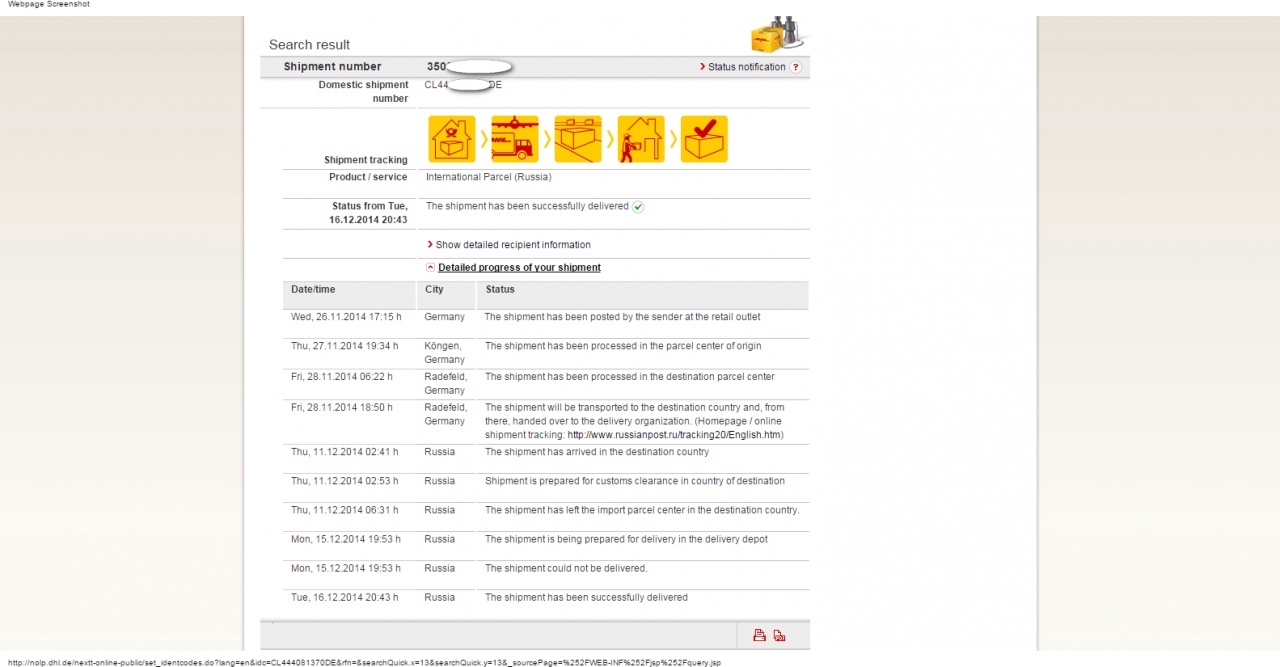Click the Status column header
The image size is (1280, 667).
coord(500,290)
